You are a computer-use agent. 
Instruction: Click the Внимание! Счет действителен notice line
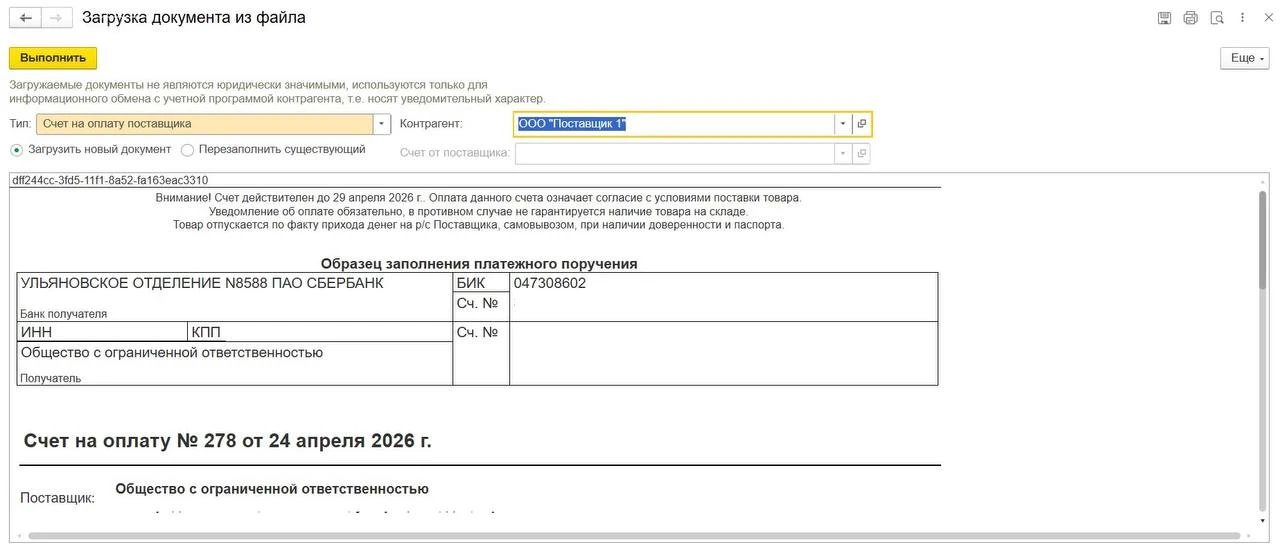(x=478, y=198)
